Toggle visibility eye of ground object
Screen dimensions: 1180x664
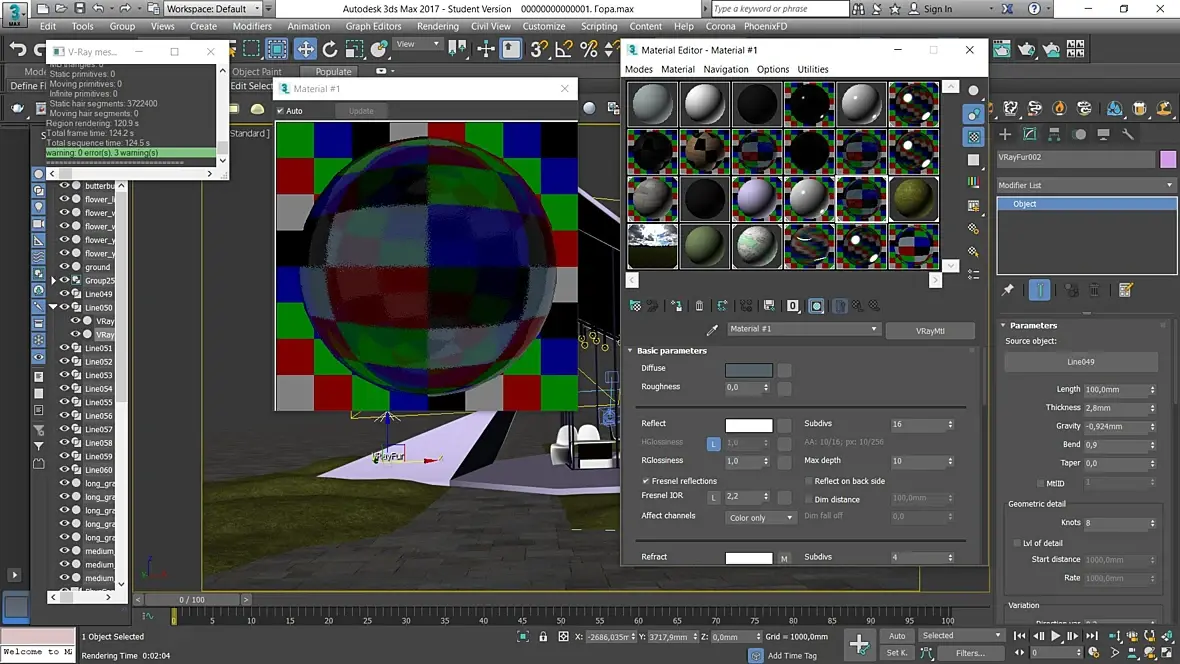64,267
